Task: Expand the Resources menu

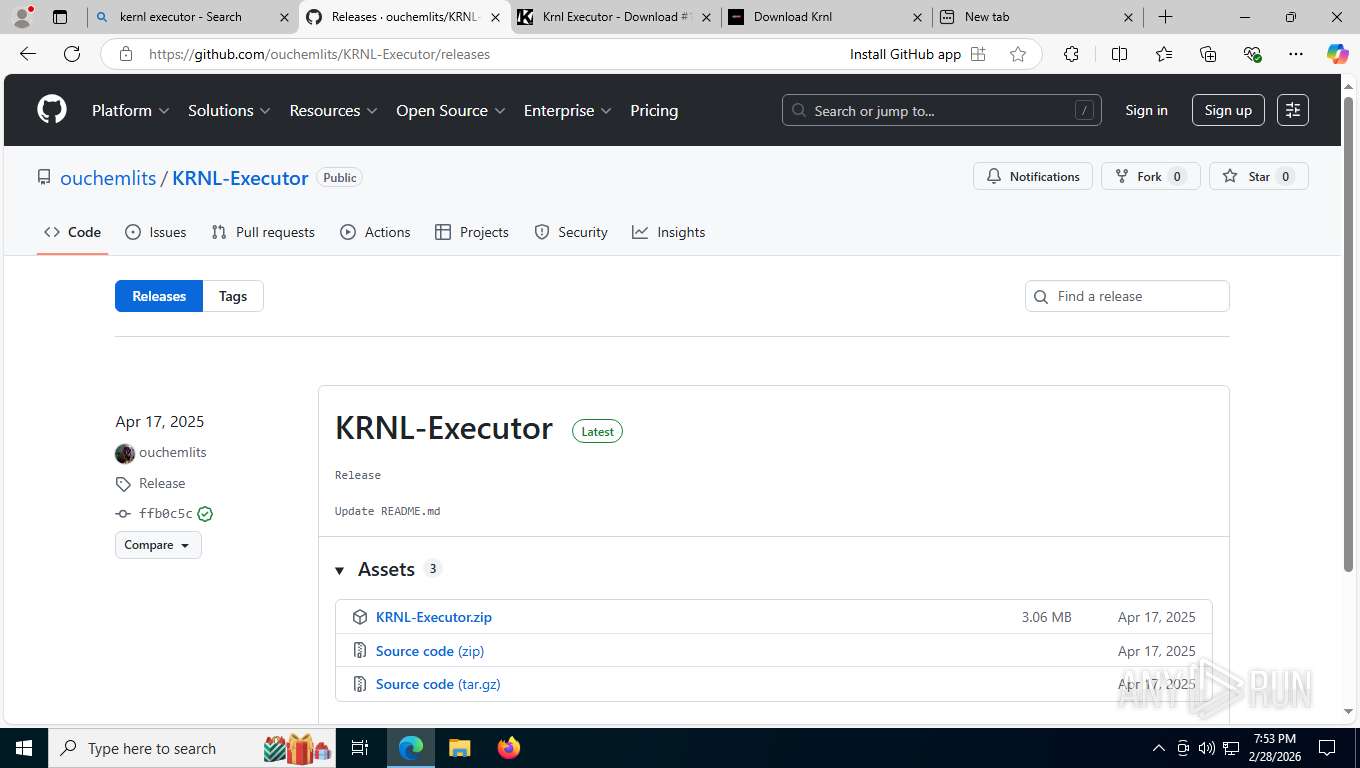Action: pyautogui.click(x=333, y=111)
